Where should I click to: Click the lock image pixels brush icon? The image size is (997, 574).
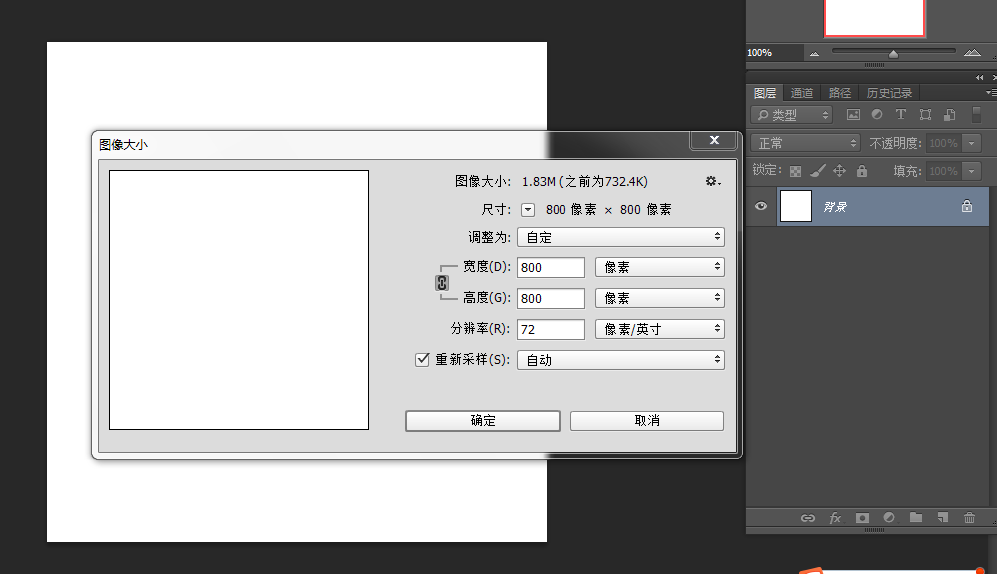click(818, 171)
